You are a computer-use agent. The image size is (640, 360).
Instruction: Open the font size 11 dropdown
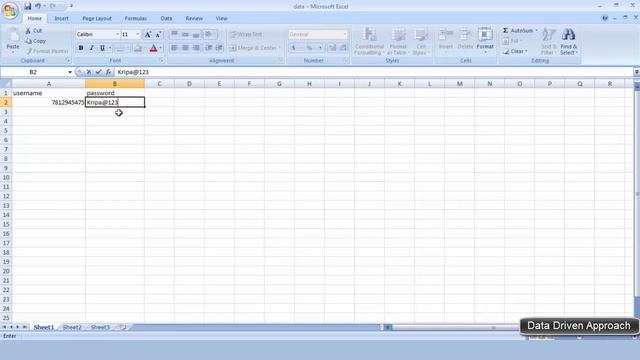tap(138, 34)
